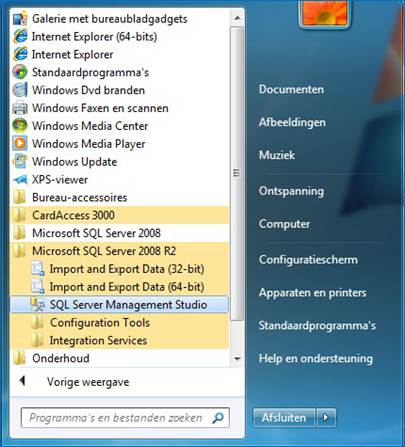Click the Afsluiten button
The image size is (405, 447).
[284, 417]
